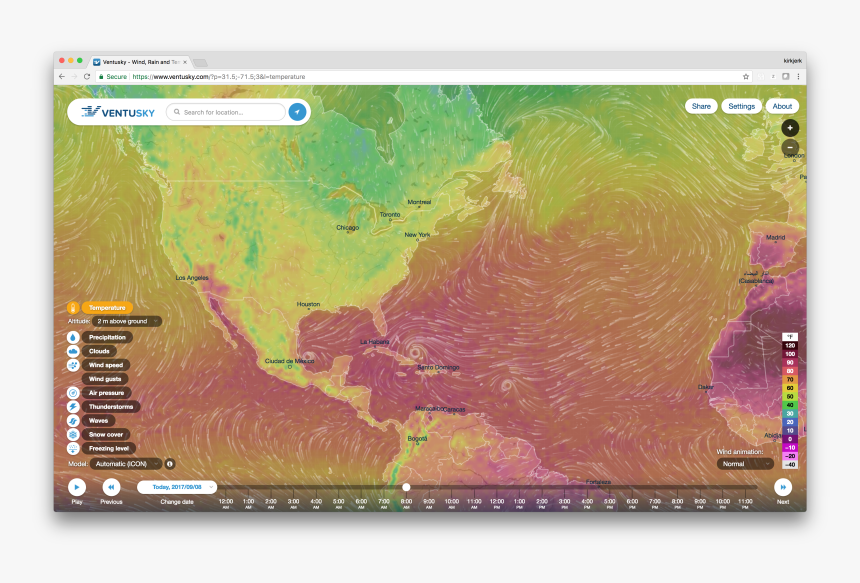The width and height of the screenshot is (860, 583).
Task: Click the Madrid city label
Action: [775, 237]
